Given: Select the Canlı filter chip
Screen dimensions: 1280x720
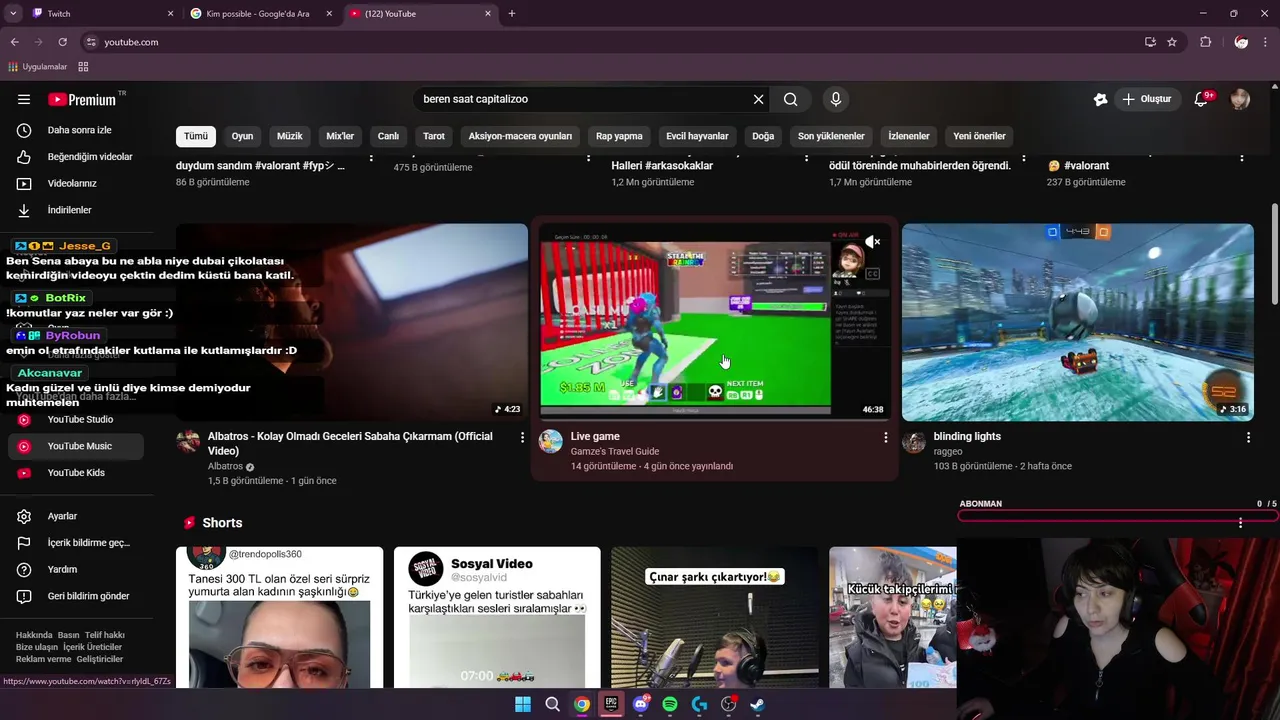Looking at the screenshot, I should (388, 136).
